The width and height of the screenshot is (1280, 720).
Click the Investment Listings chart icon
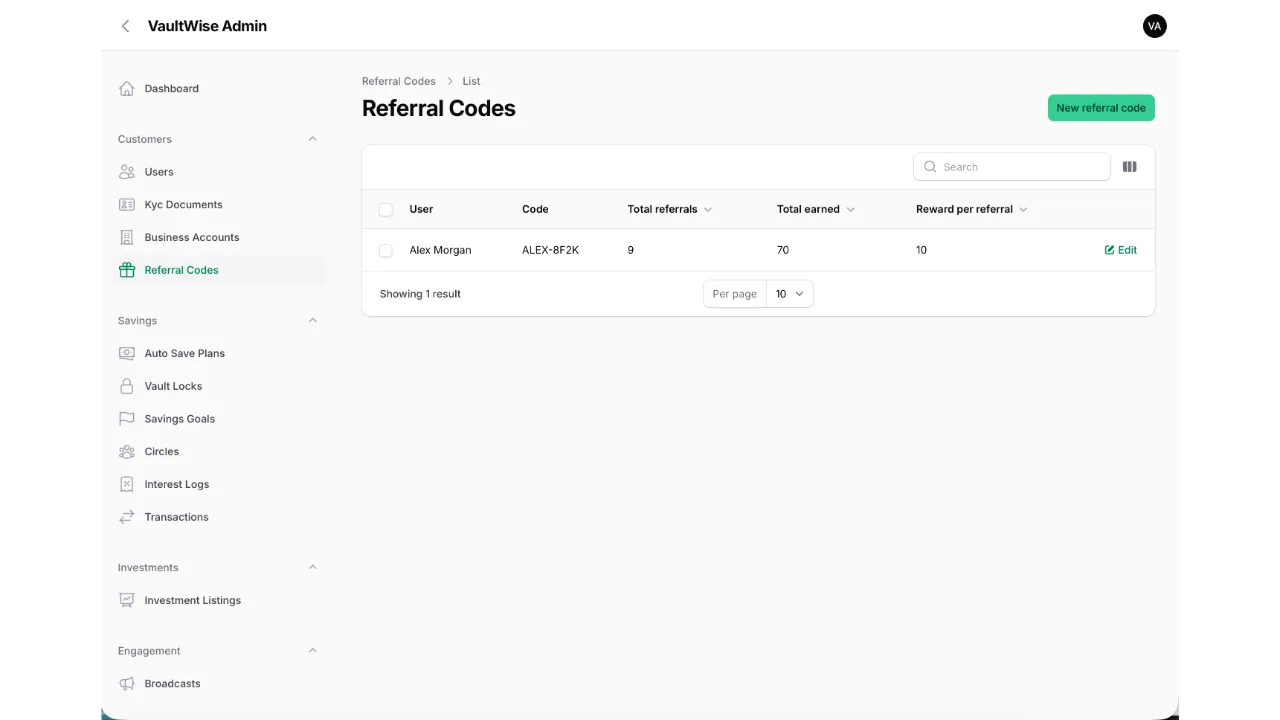pyautogui.click(x=127, y=600)
